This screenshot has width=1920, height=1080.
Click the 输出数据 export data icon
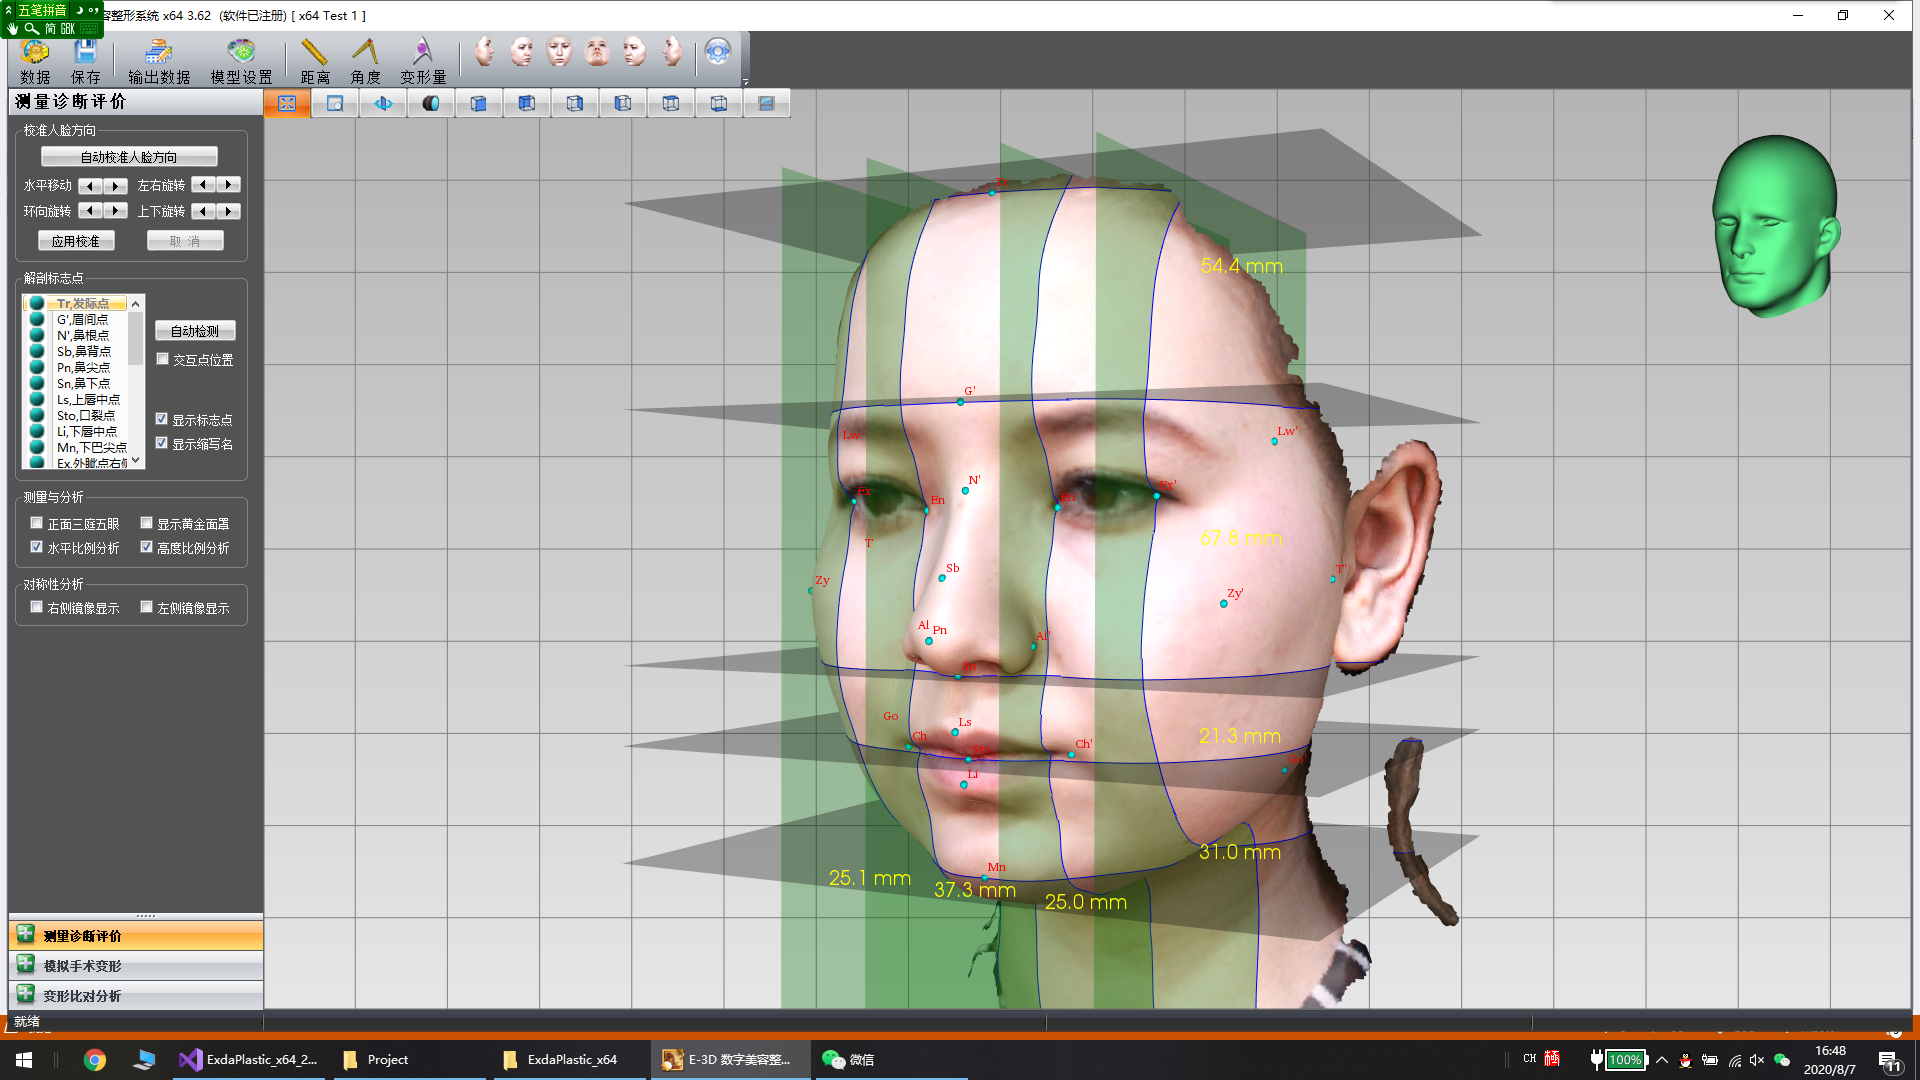[159, 60]
